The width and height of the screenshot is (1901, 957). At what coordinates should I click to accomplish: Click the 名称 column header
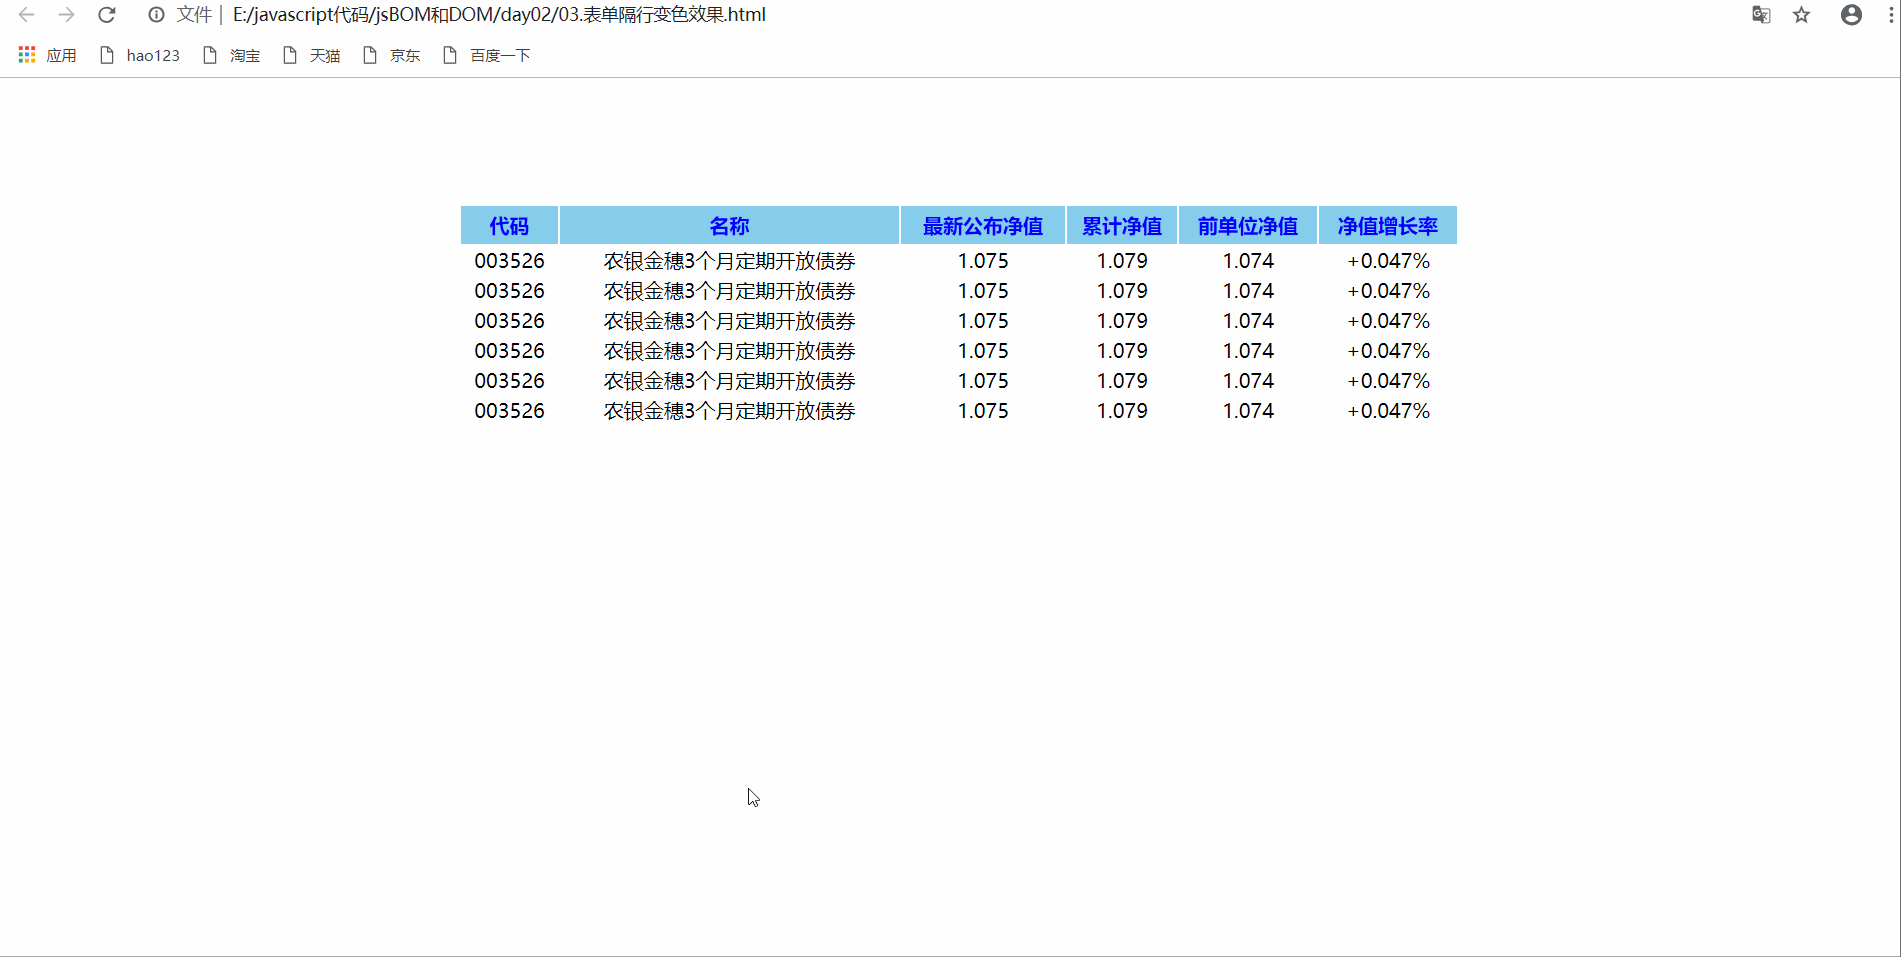point(729,226)
